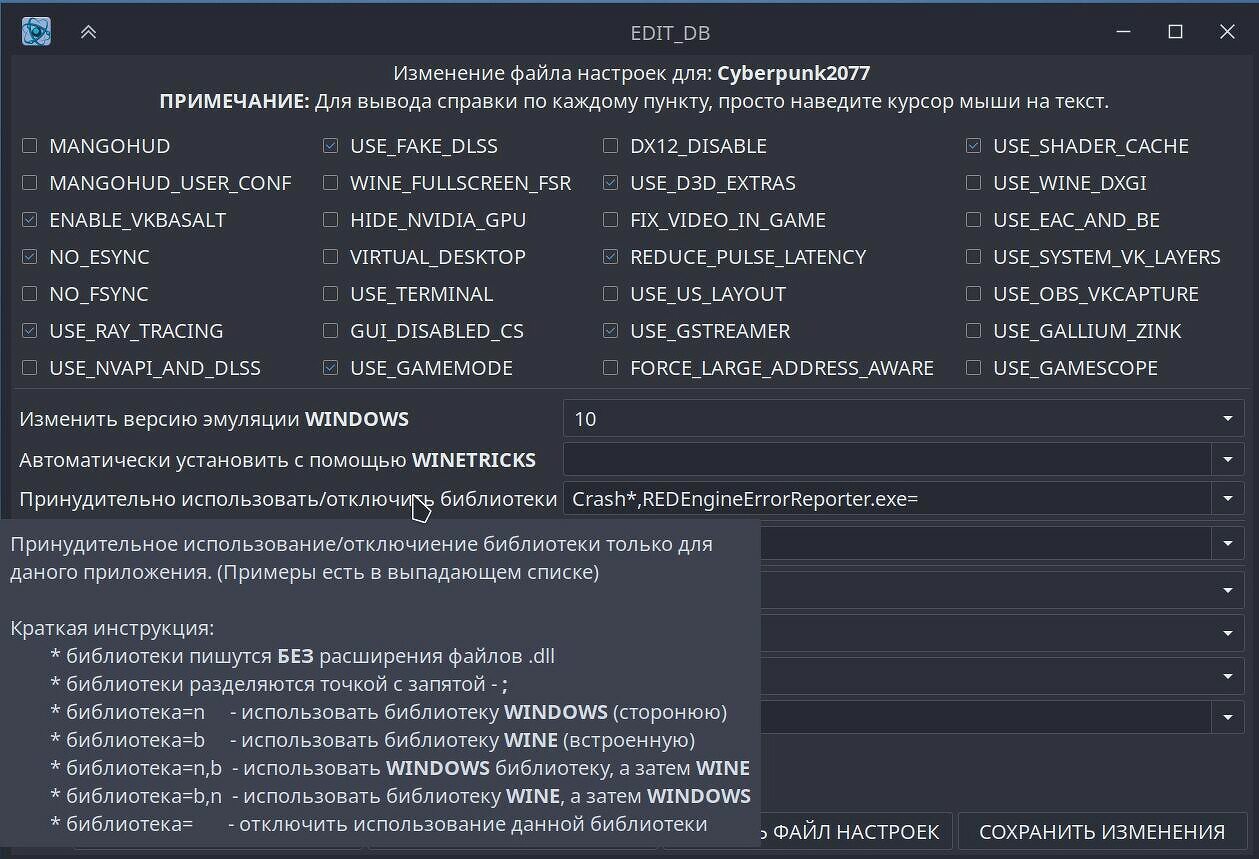Viewport: 1259px width, 859px height.
Task: Untick the USE_GAMEMODE checkbox
Action: 331,368
